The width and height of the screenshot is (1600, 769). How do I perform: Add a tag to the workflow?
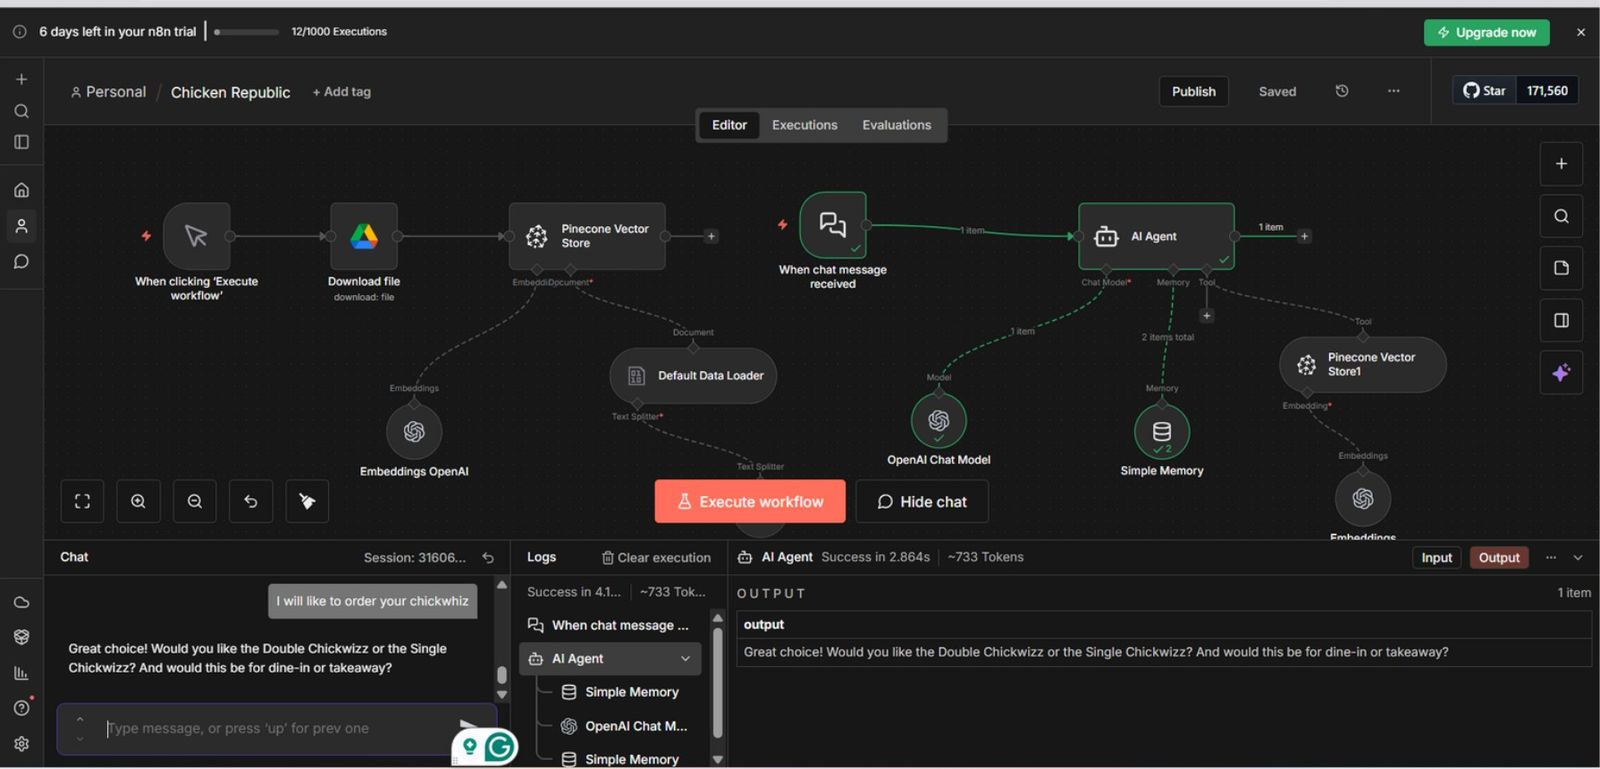tap(342, 92)
